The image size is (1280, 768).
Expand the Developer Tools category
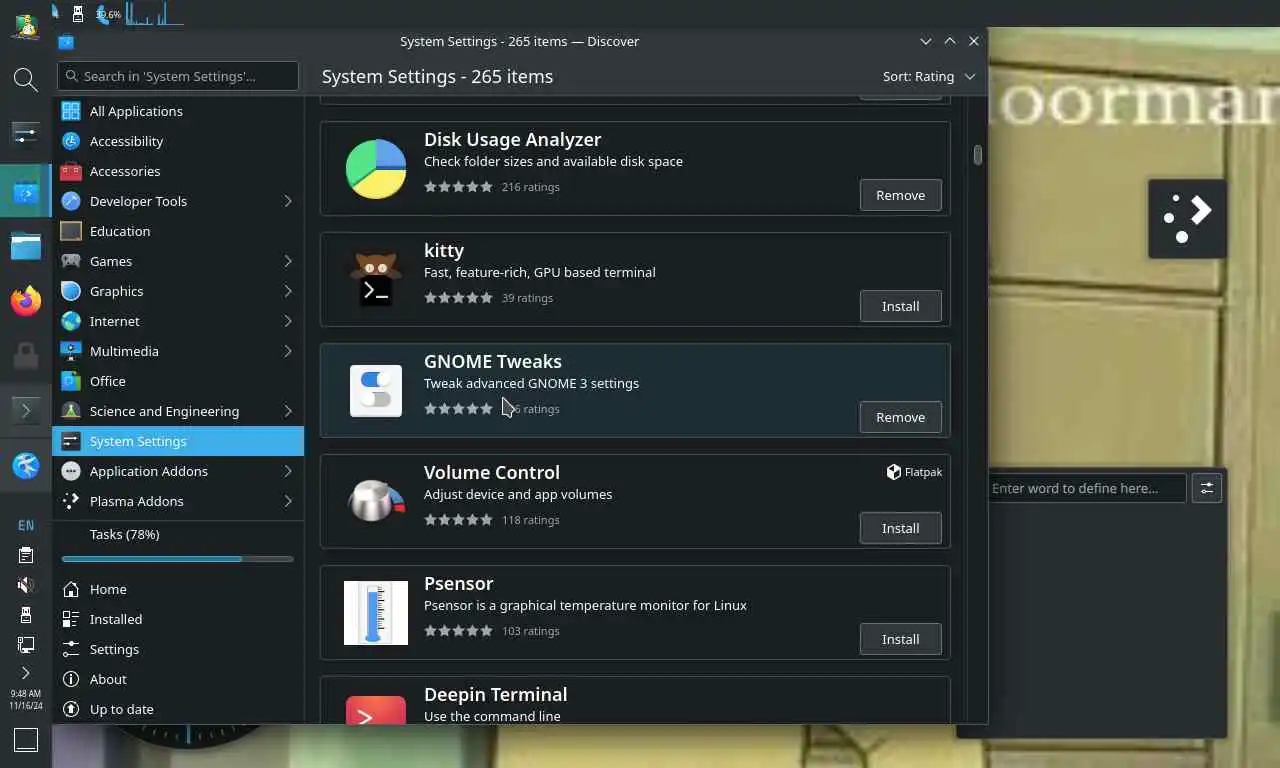pyautogui.click(x=287, y=201)
